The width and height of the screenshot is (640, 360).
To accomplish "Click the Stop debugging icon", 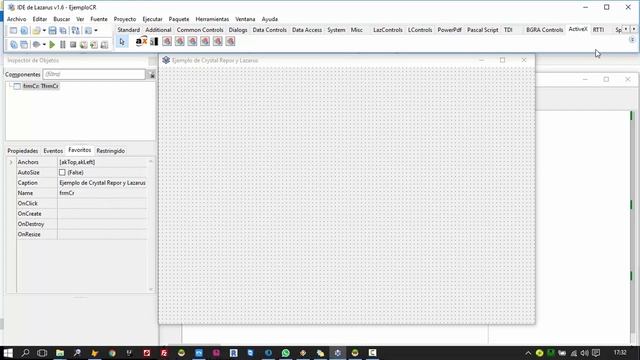I will click(x=73, y=44).
